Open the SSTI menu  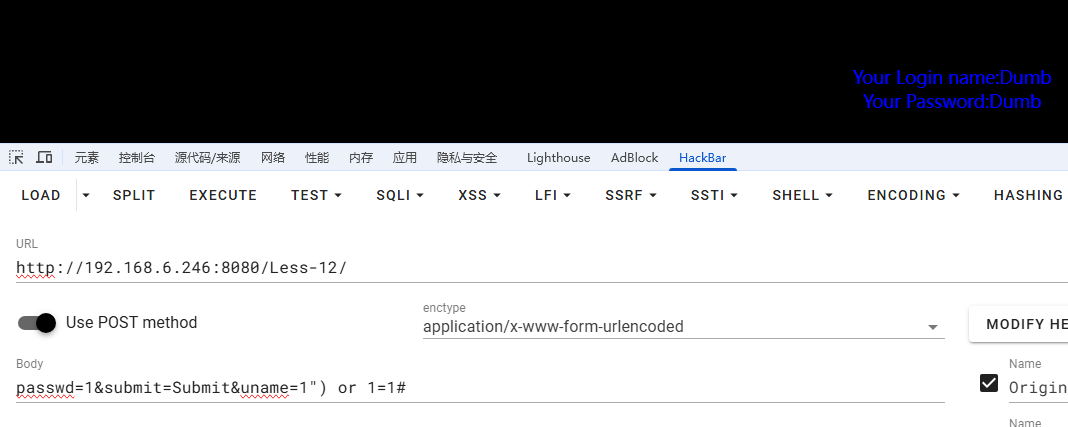pos(714,195)
